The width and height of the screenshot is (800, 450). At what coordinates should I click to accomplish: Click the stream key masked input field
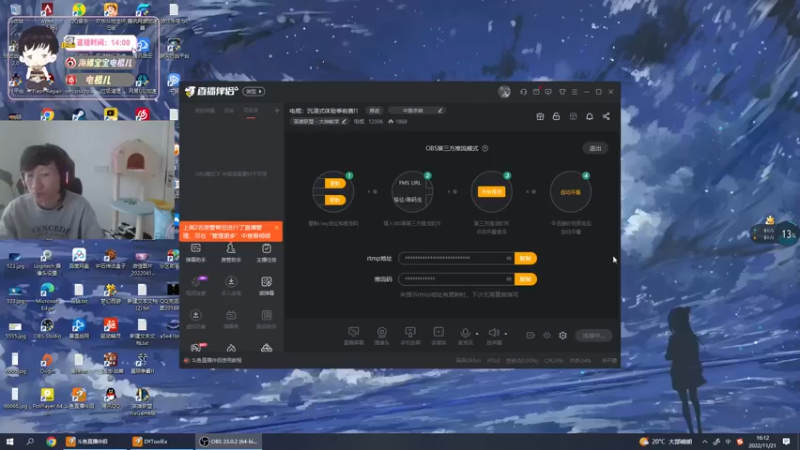coord(456,279)
